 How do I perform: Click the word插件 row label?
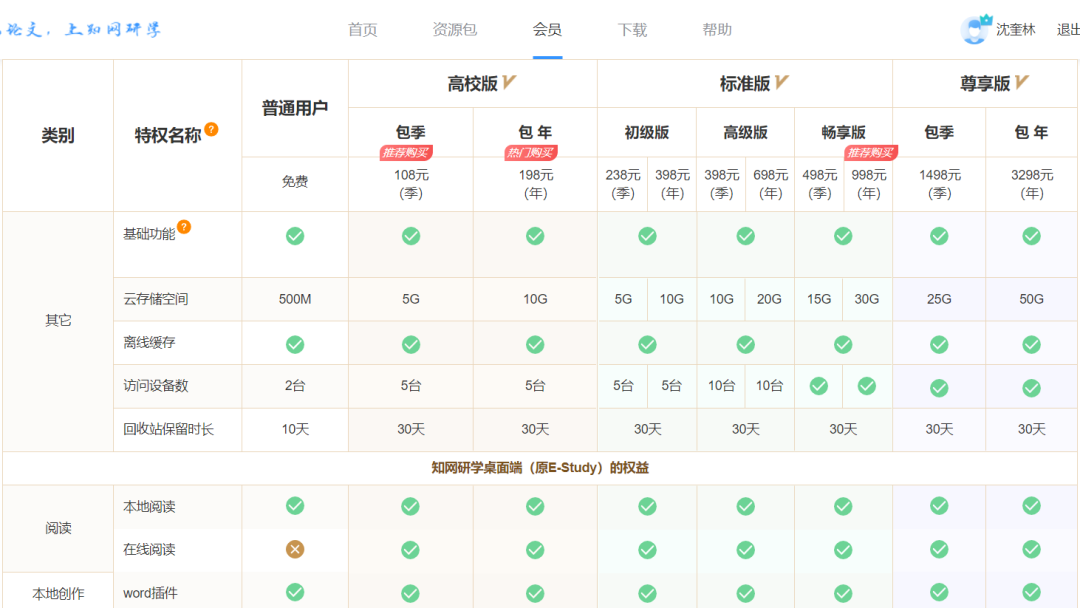150,593
